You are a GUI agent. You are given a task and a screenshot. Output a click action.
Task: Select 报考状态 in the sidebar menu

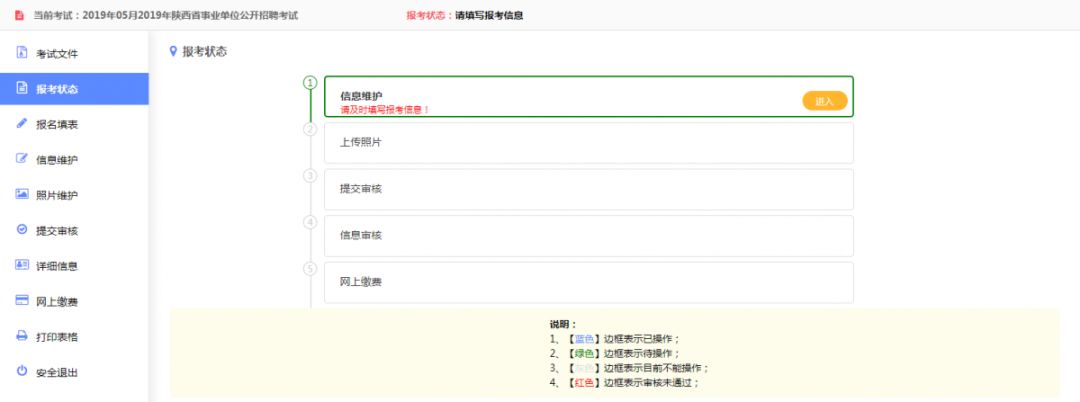(74, 89)
